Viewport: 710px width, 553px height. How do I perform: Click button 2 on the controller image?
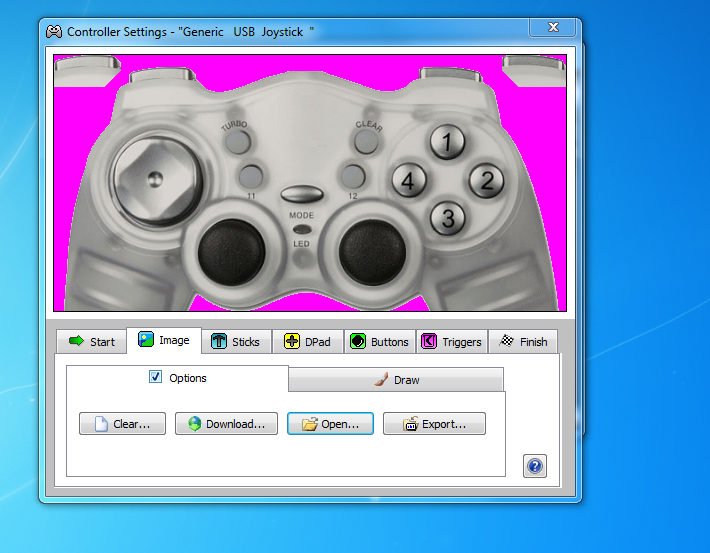pyautogui.click(x=486, y=181)
